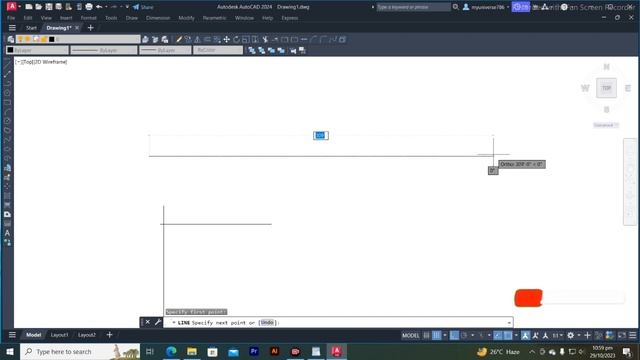Screen dimensions: 640x360
Task: Click the MODEL space status bar button
Action: coord(410,335)
